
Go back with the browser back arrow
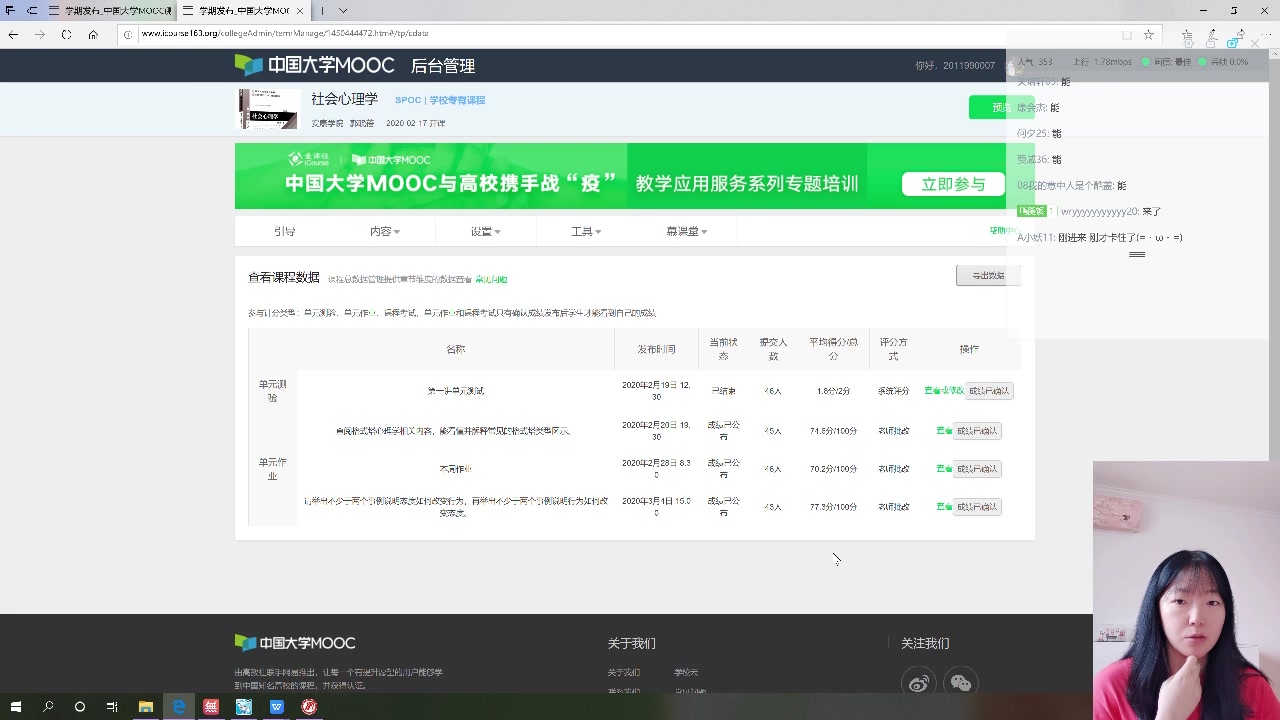(x=13, y=34)
